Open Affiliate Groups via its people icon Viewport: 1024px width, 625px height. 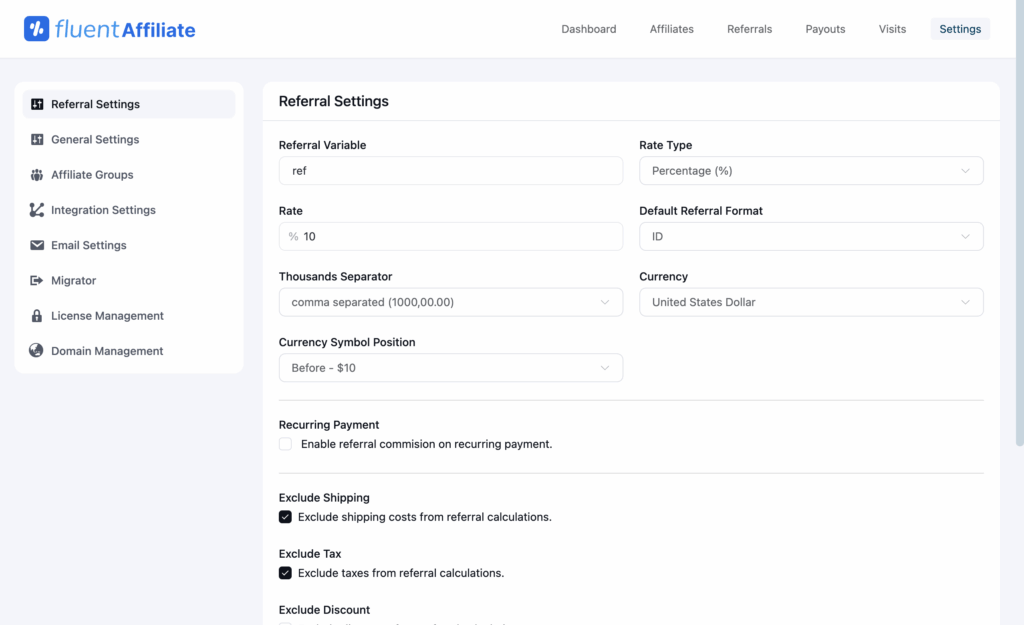click(x=37, y=174)
